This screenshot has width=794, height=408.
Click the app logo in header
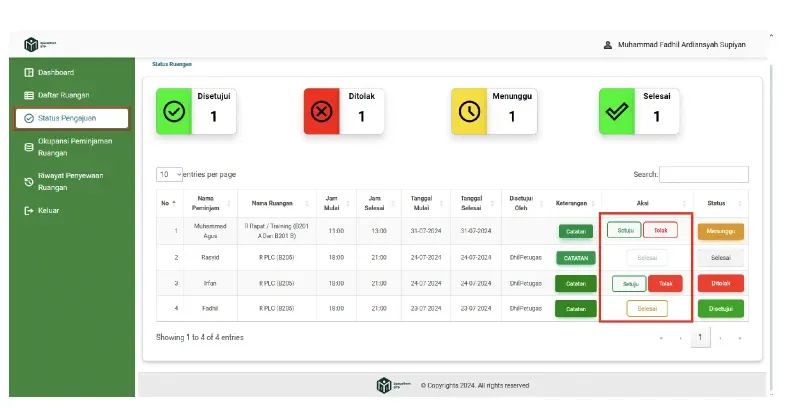coord(39,45)
